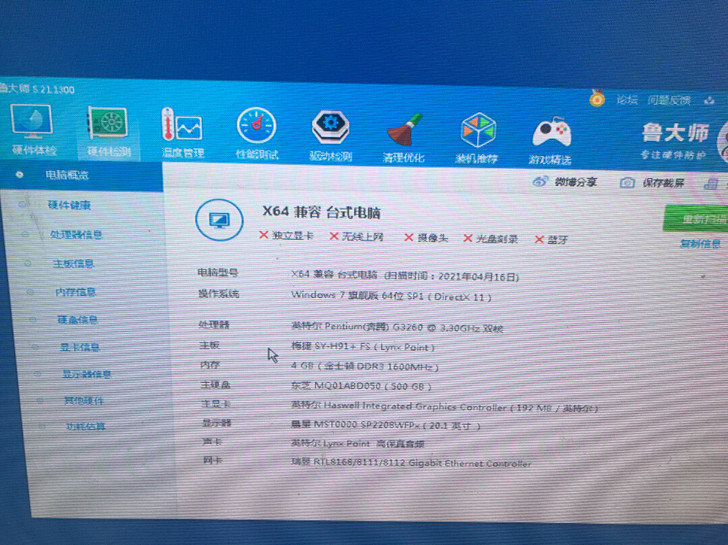Open 驱动检测 driver detection icon

coord(330,127)
